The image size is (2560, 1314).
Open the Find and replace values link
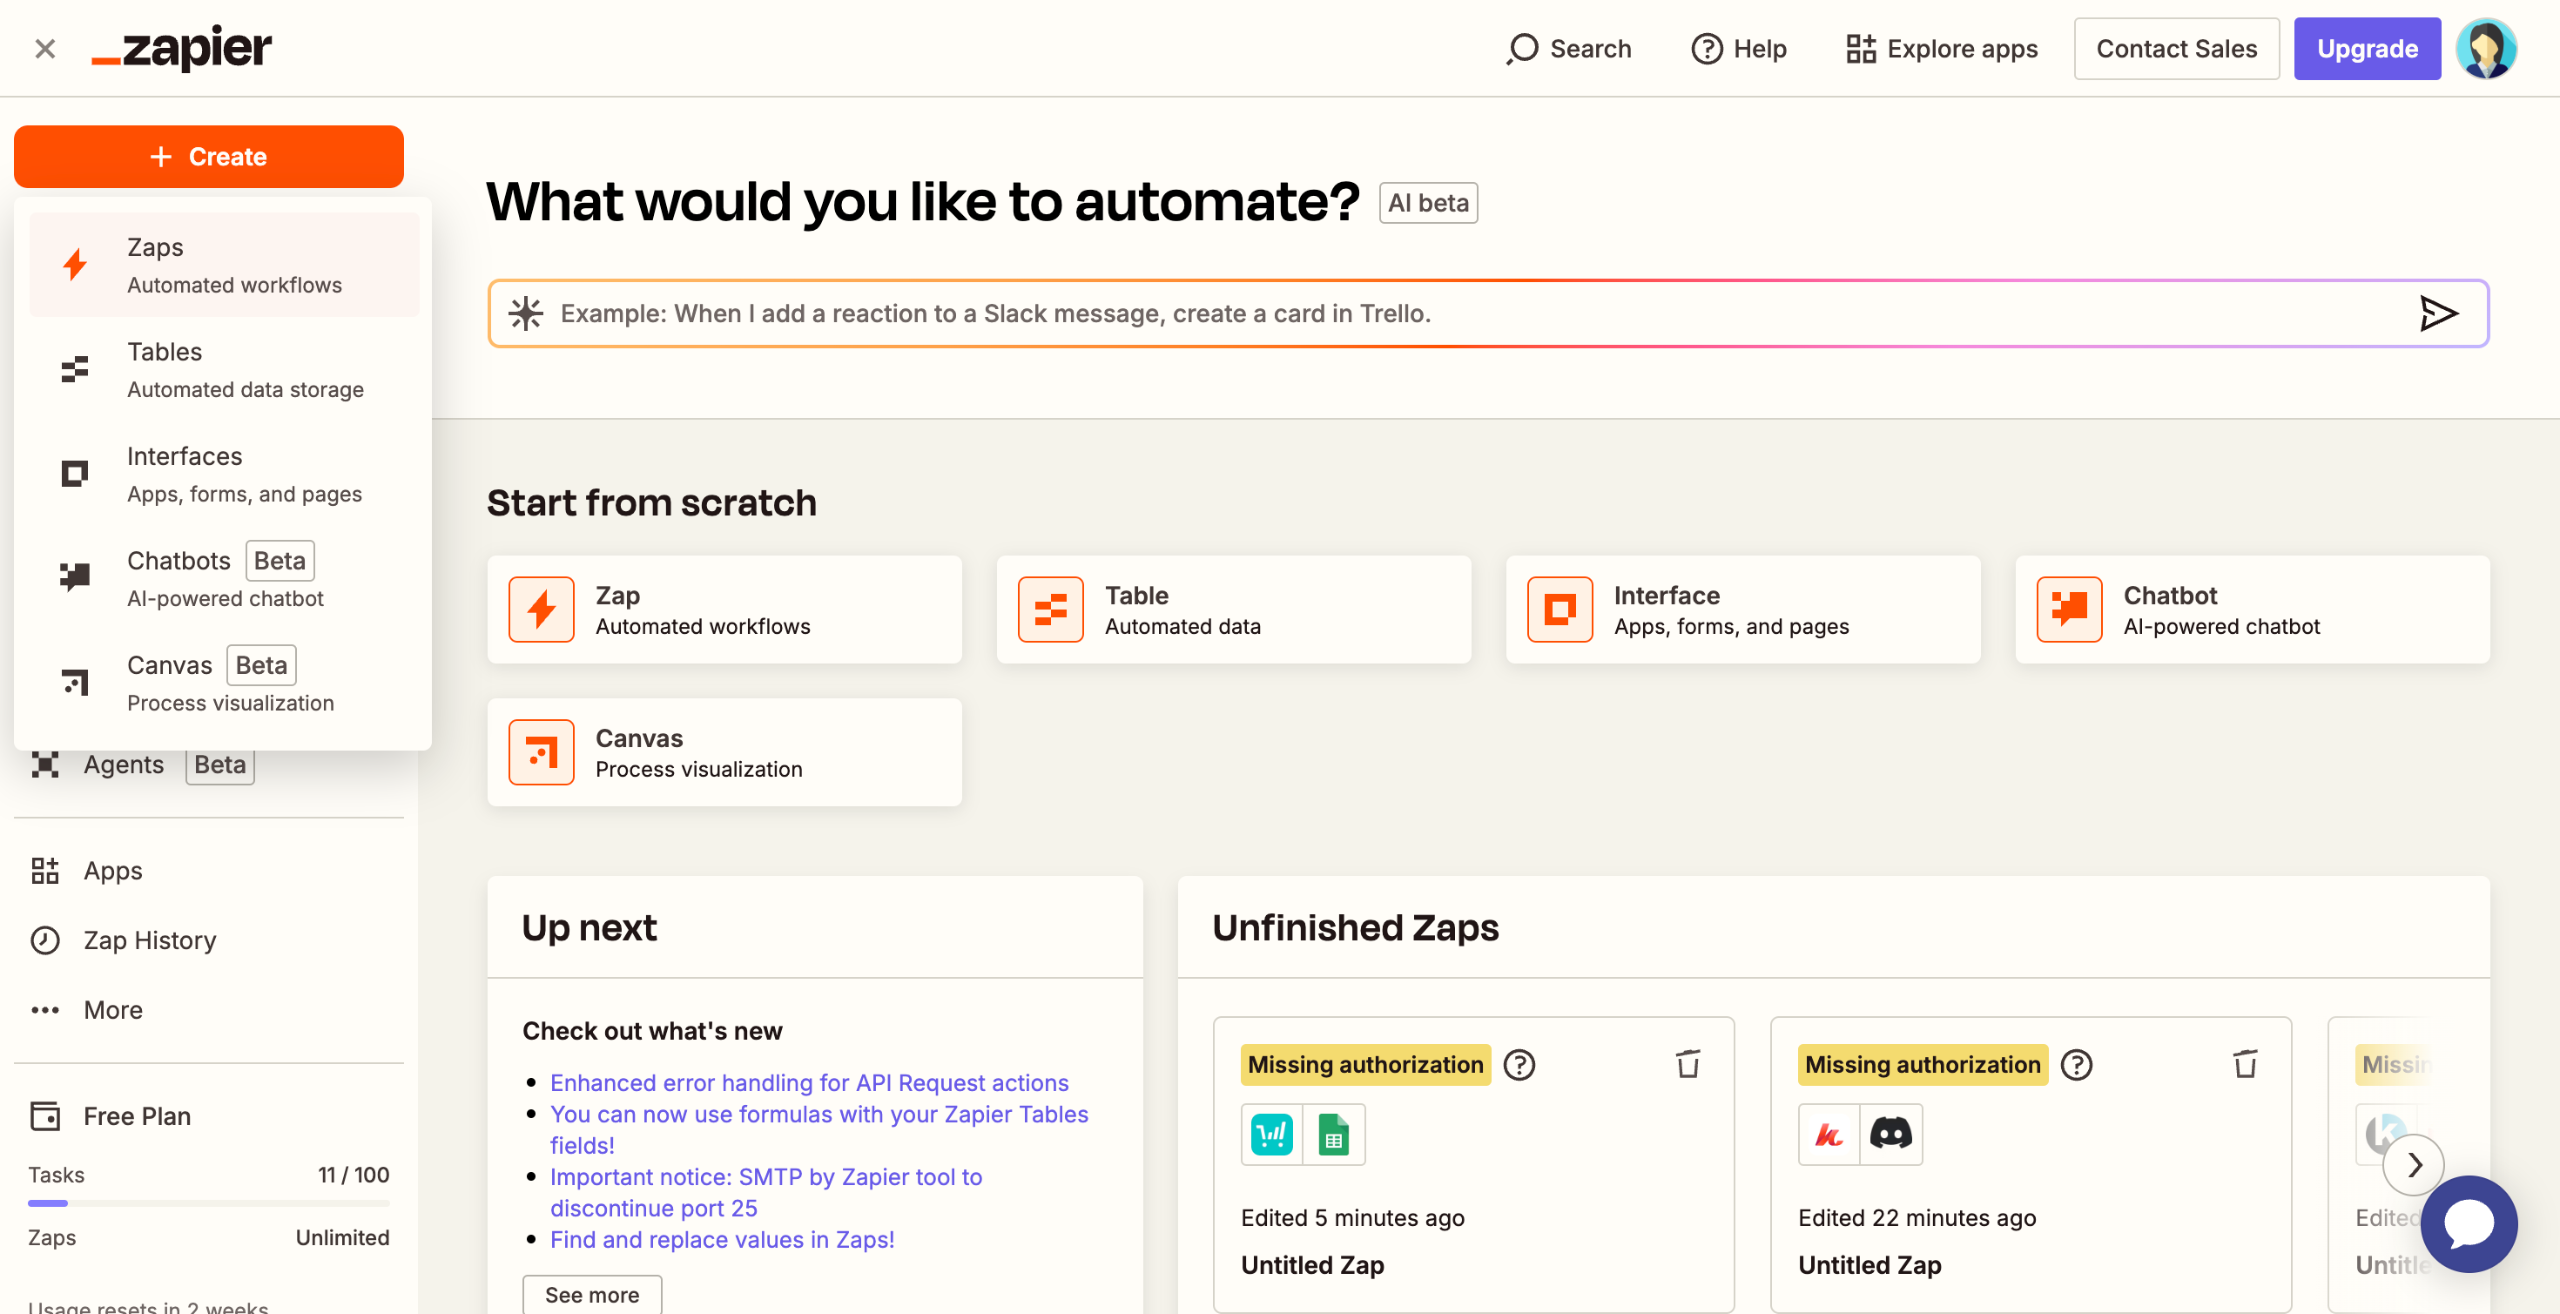[x=721, y=1239]
